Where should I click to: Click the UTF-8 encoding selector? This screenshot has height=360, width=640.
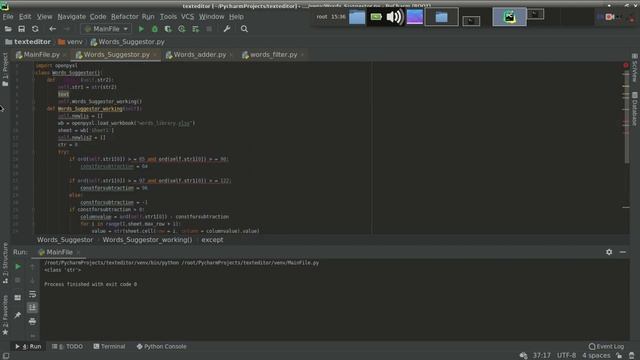567,356
